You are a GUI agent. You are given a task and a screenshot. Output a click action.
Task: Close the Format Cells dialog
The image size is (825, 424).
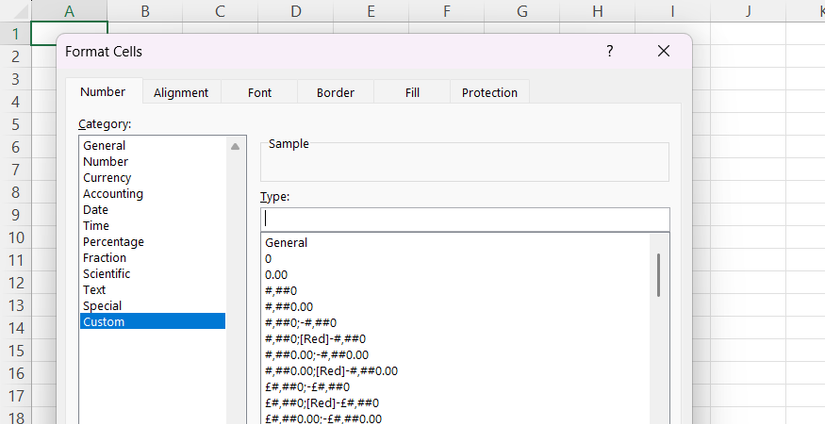[663, 51]
